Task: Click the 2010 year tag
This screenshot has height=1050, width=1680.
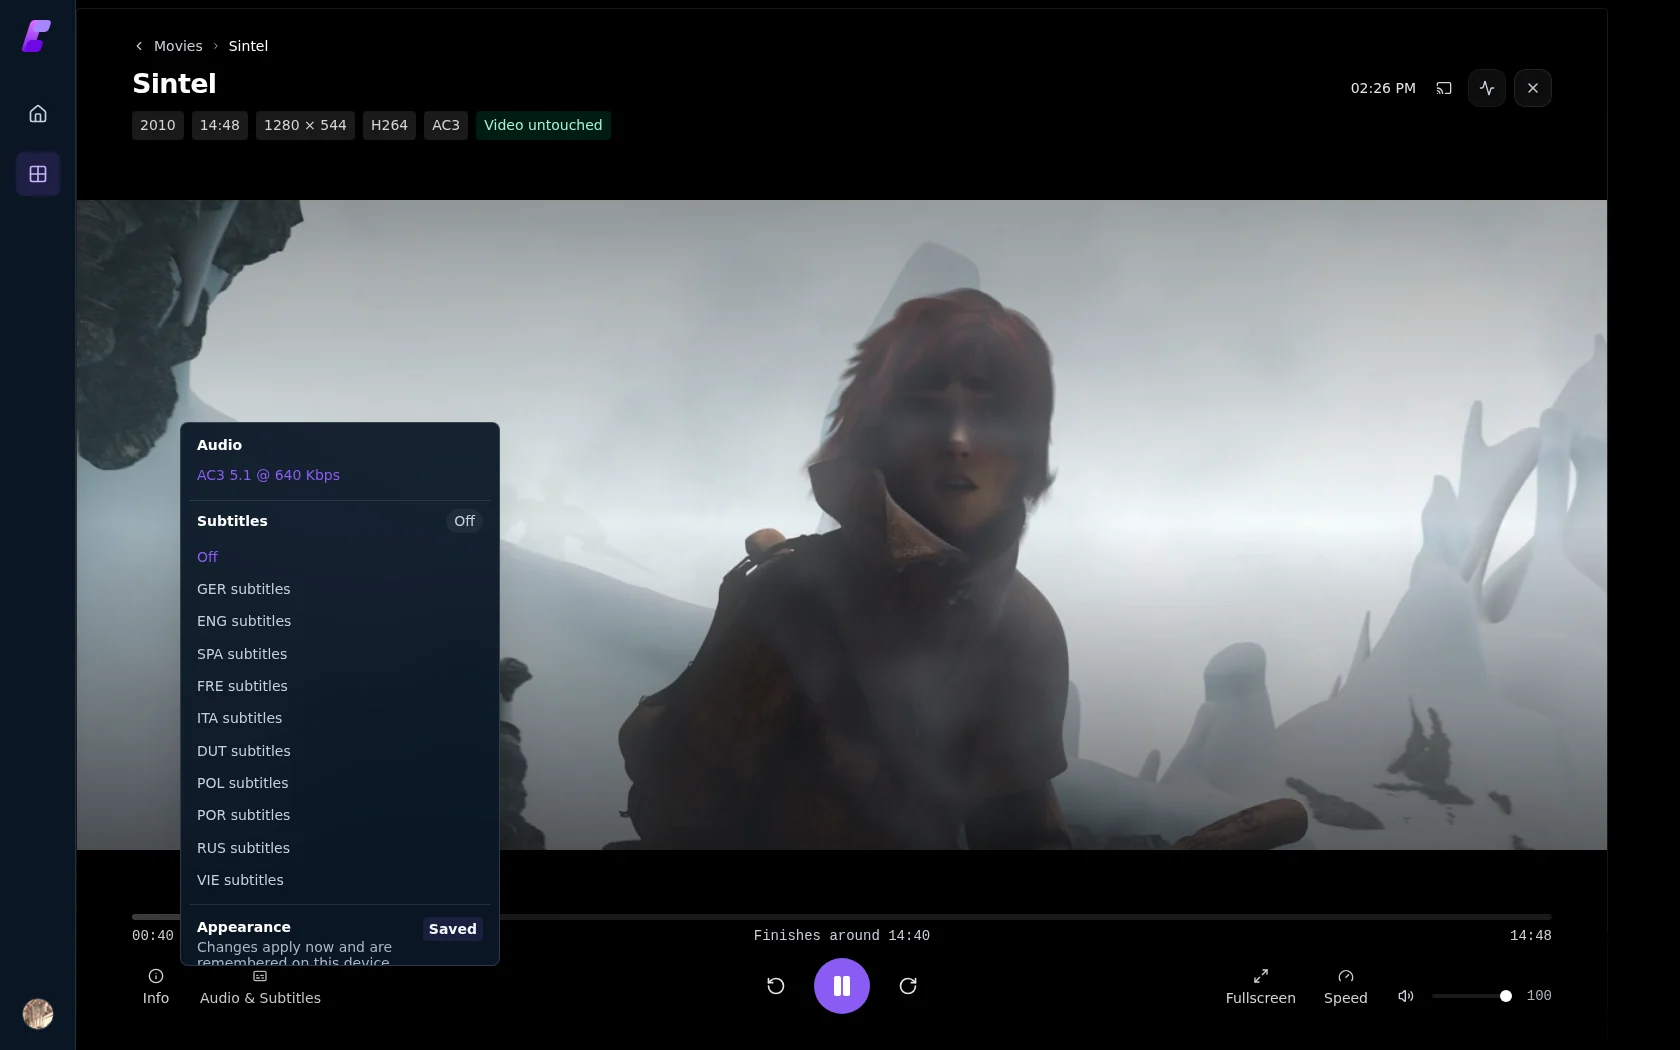Action: click(158, 125)
